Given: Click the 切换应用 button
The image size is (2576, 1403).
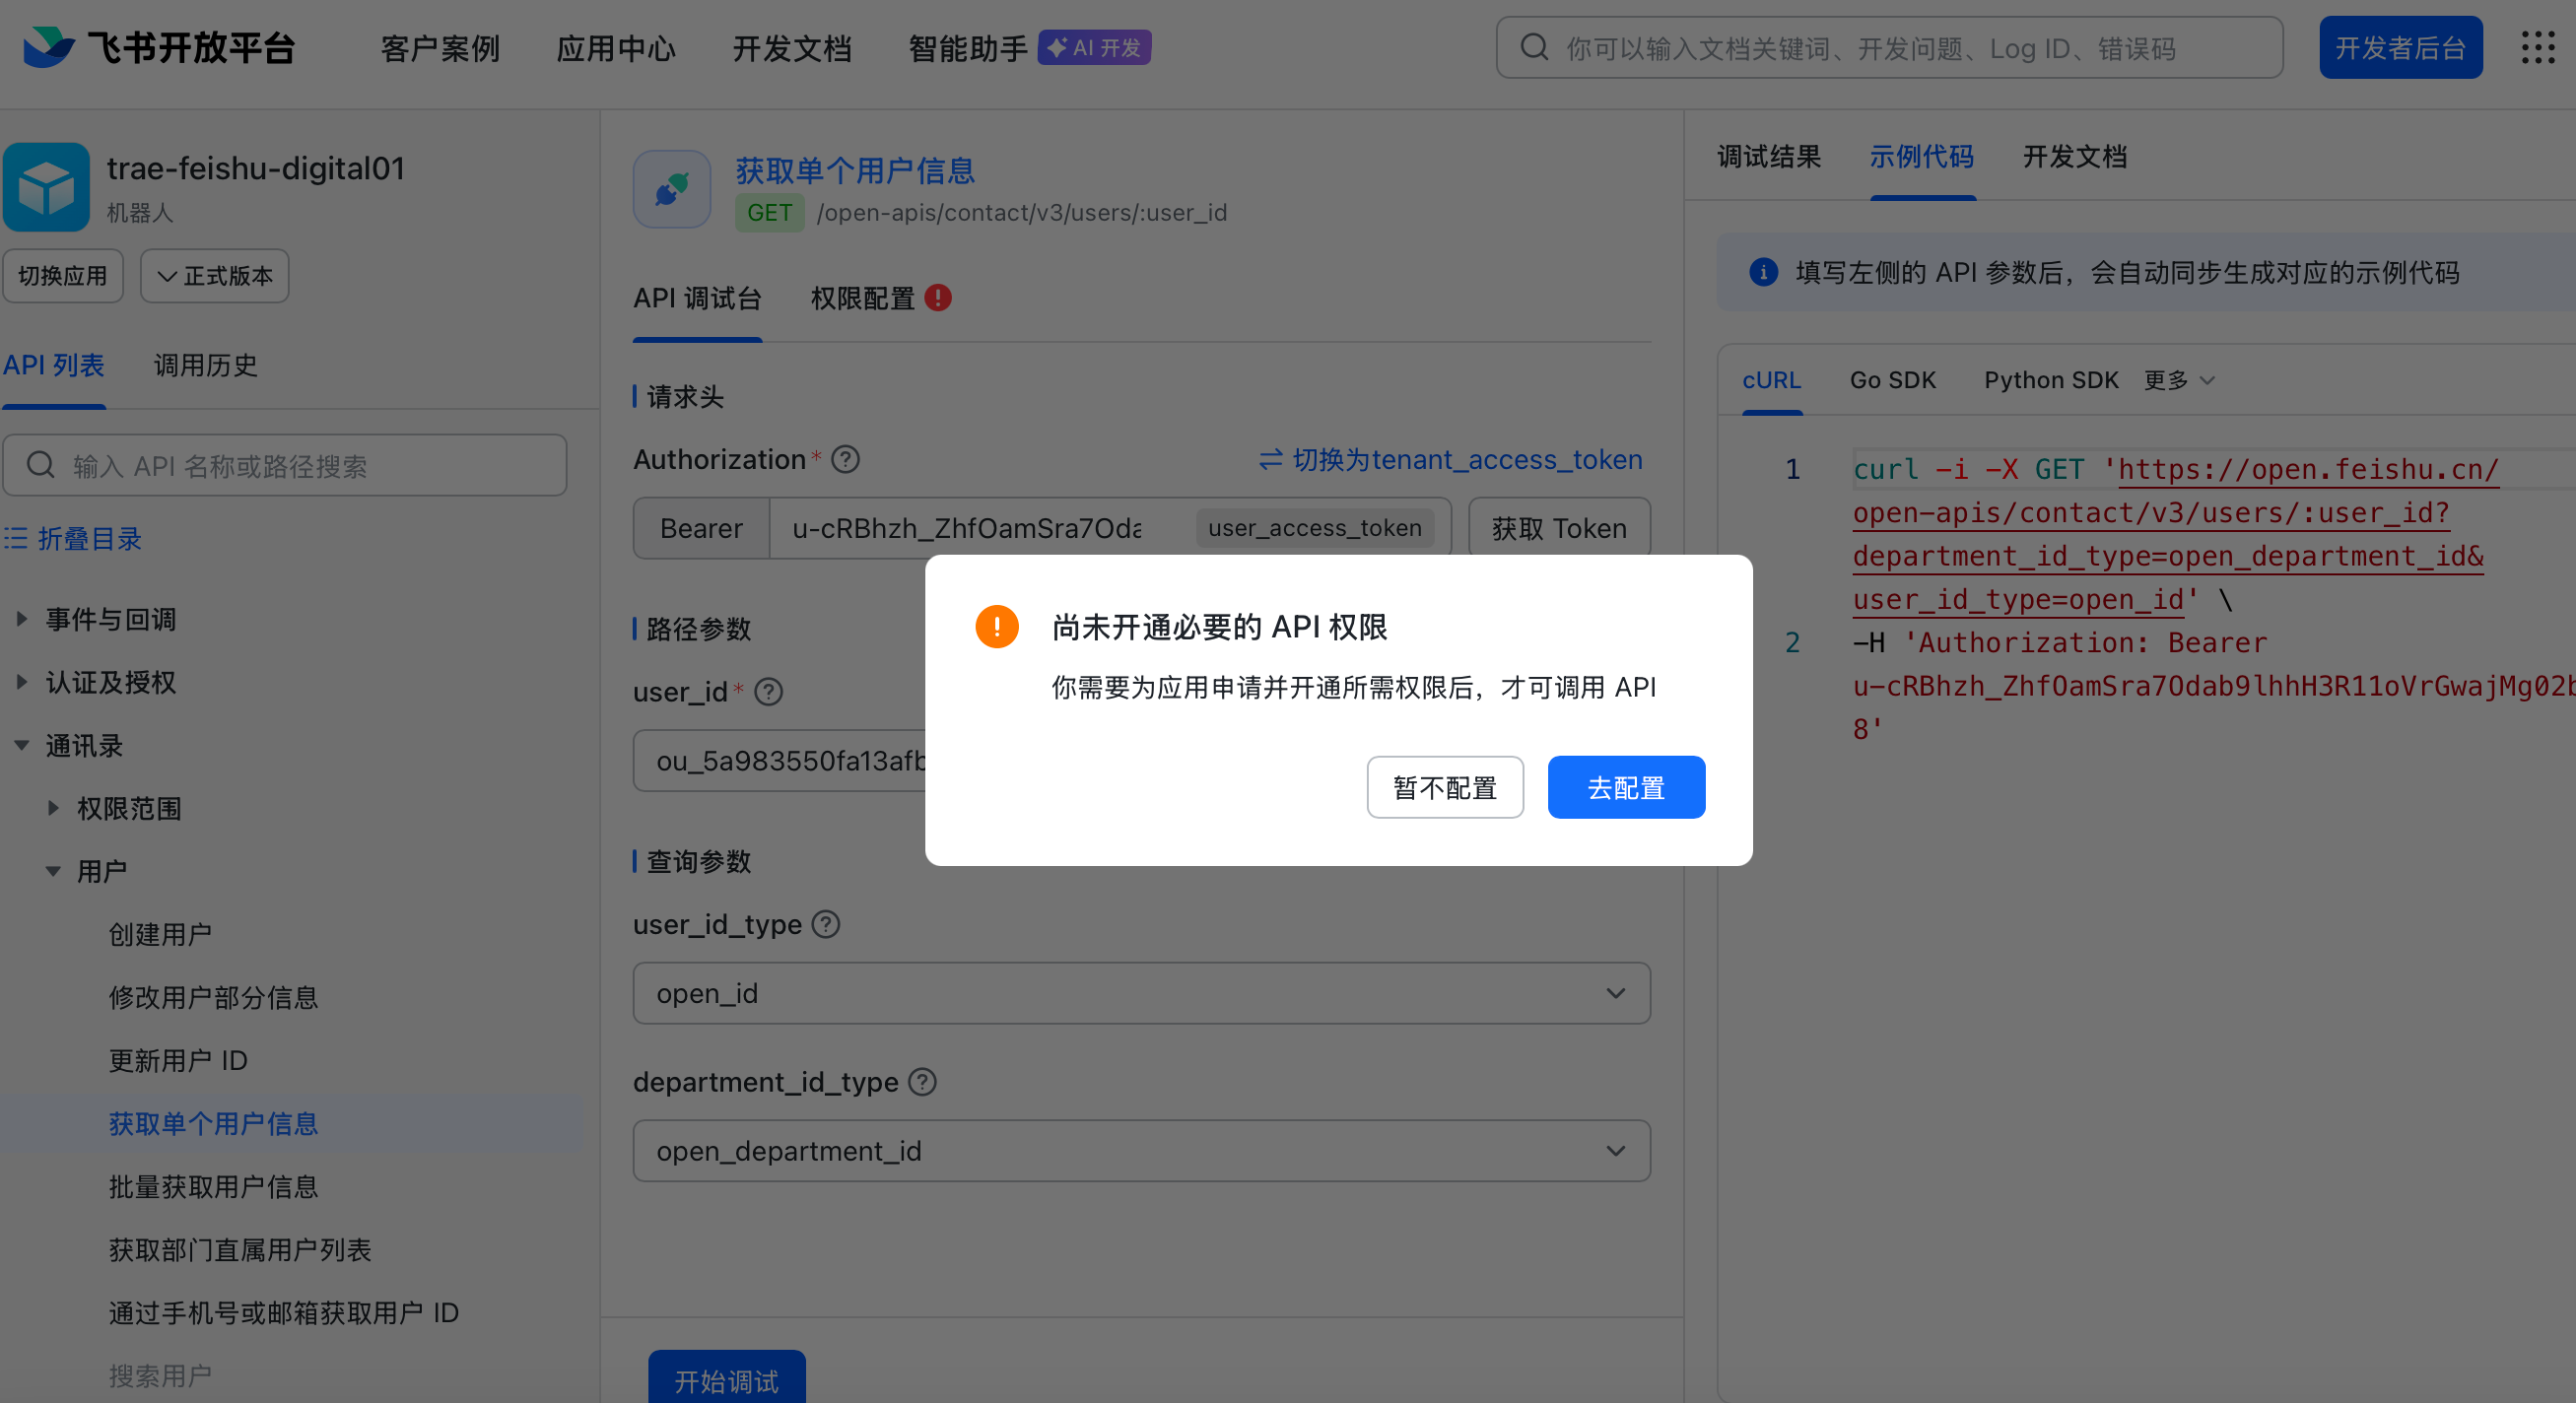Looking at the screenshot, I should 62,276.
